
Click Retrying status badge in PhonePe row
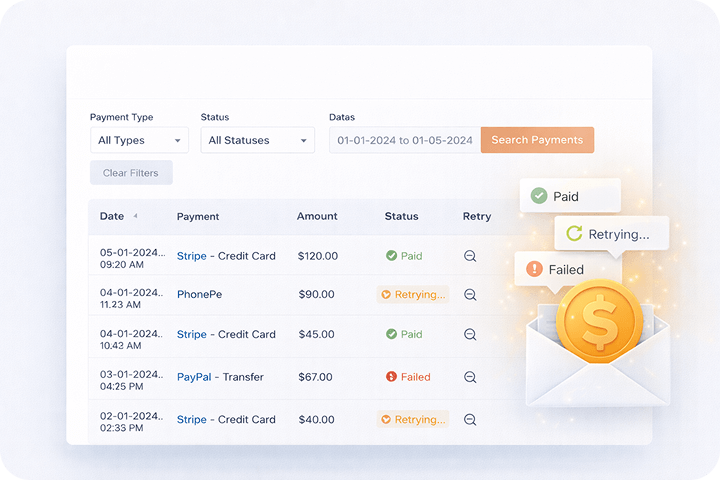[412, 295]
